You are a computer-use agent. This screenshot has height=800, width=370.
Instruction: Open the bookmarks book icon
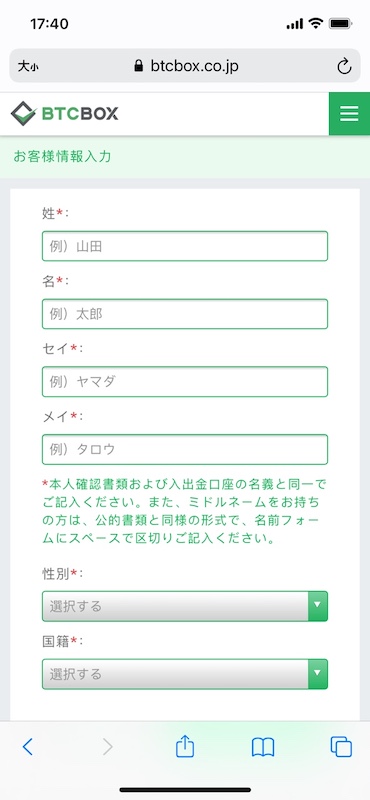pyautogui.click(x=263, y=747)
